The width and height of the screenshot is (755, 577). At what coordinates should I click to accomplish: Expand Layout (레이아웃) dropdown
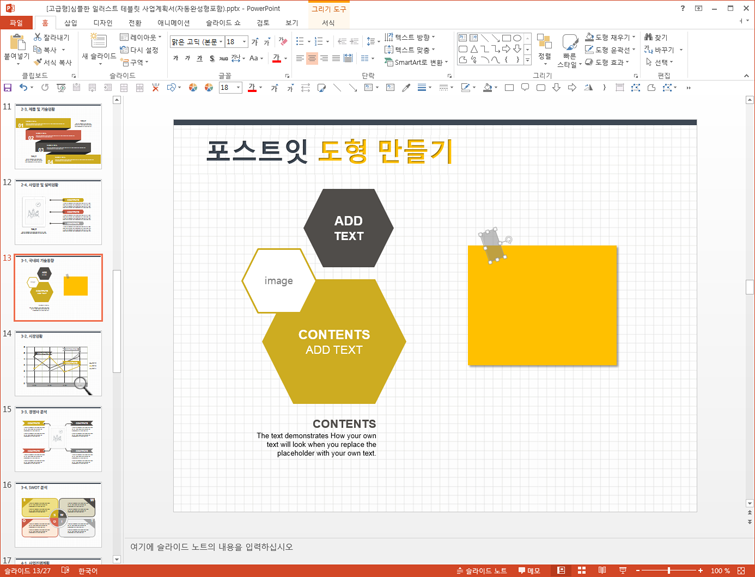pyautogui.click(x=141, y=37)
